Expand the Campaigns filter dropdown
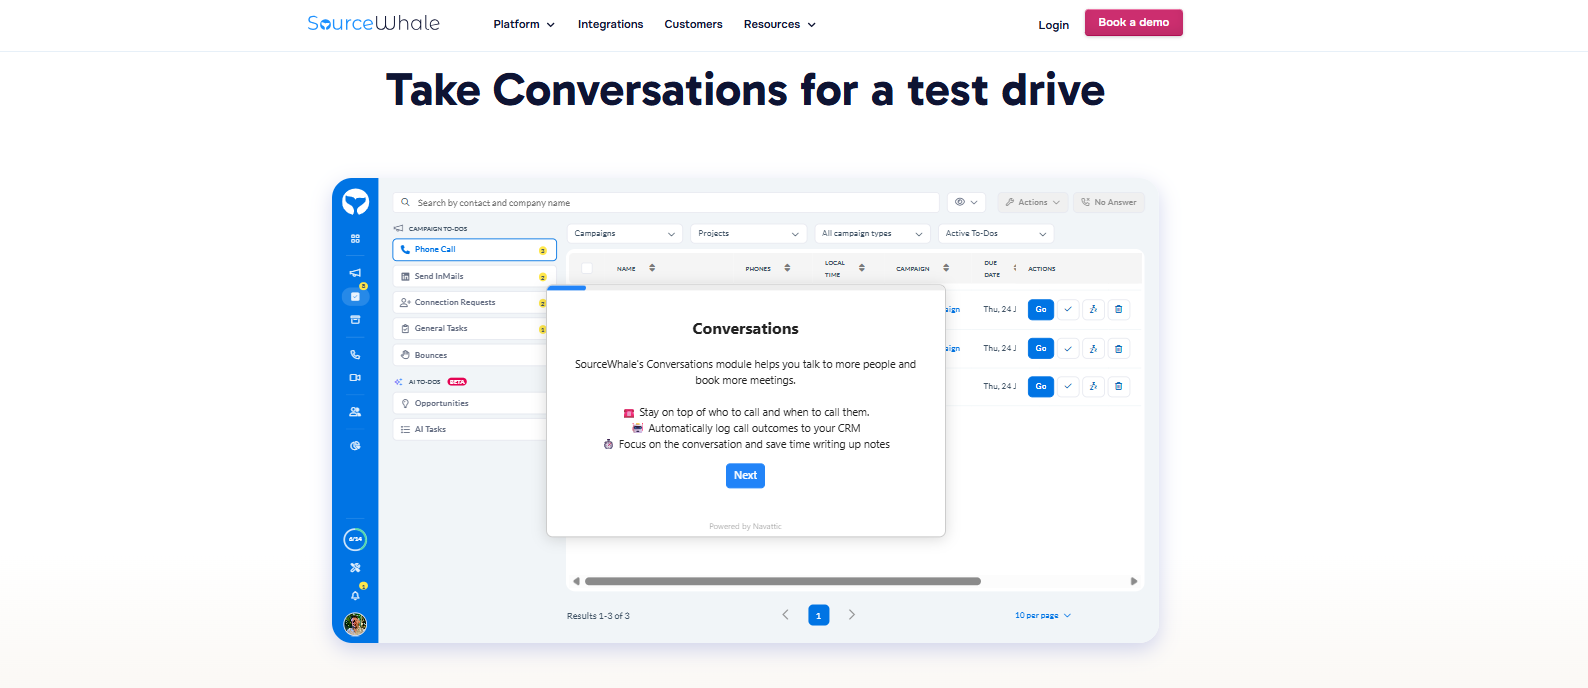The height and width of the screenshot is (688, 1588). point(625,233)
